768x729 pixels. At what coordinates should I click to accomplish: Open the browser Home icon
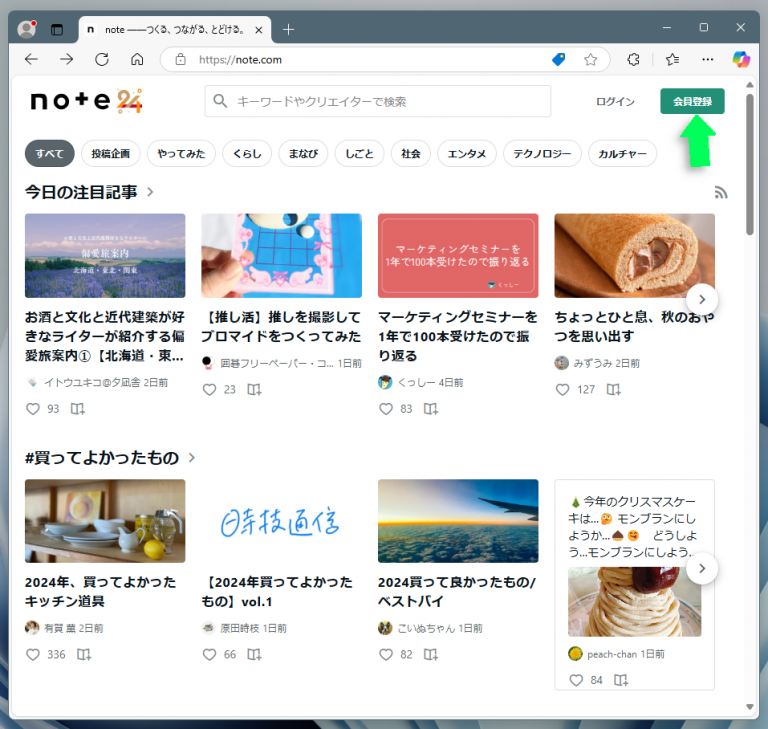pos(137,60)
